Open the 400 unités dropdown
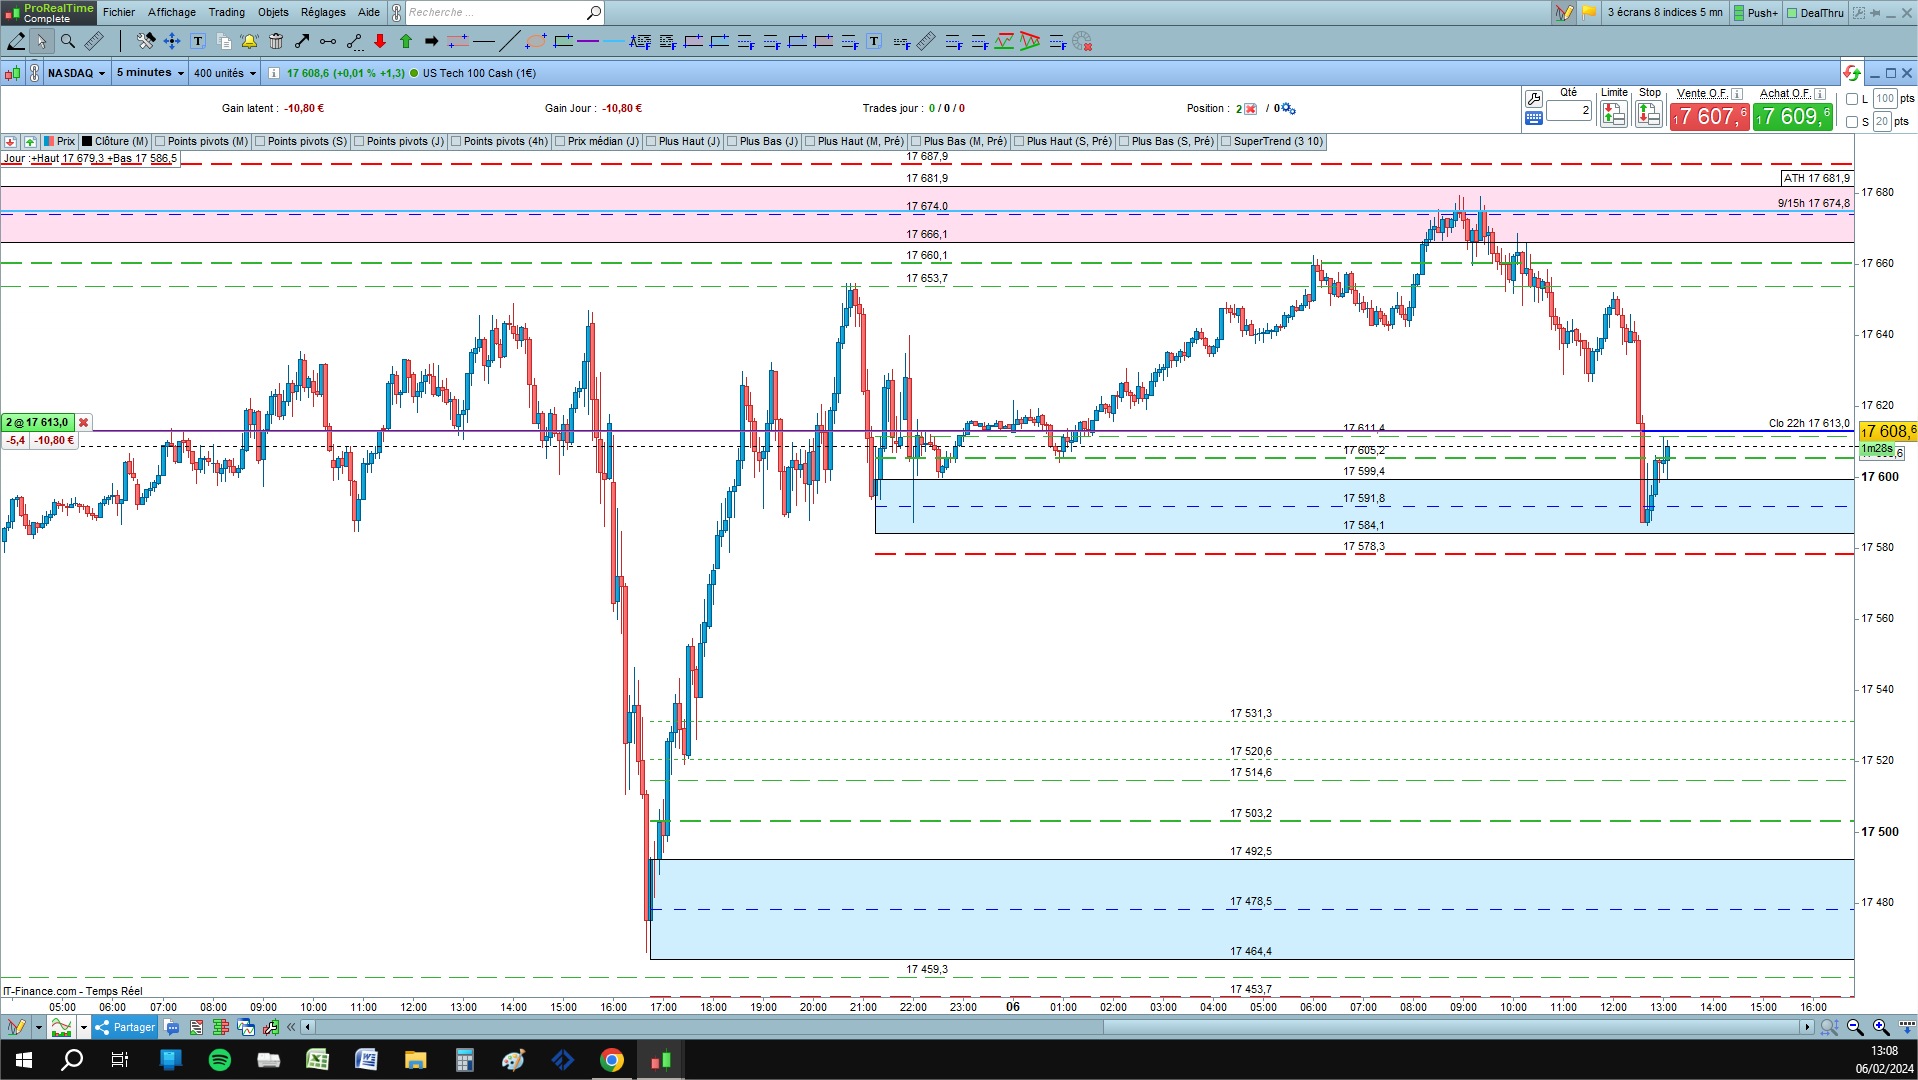This screenshot has height=1080, width=1918. click(x=224, y=73)
